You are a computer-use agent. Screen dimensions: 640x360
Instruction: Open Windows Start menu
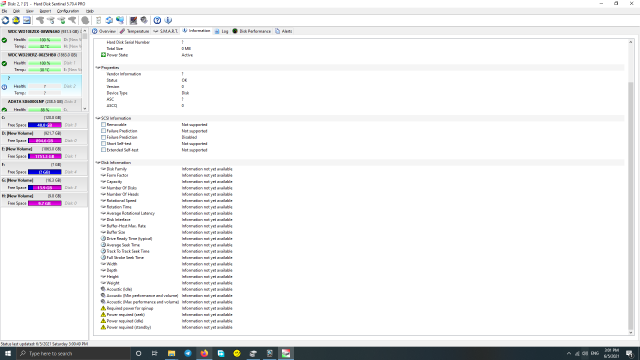pos(8,353)
